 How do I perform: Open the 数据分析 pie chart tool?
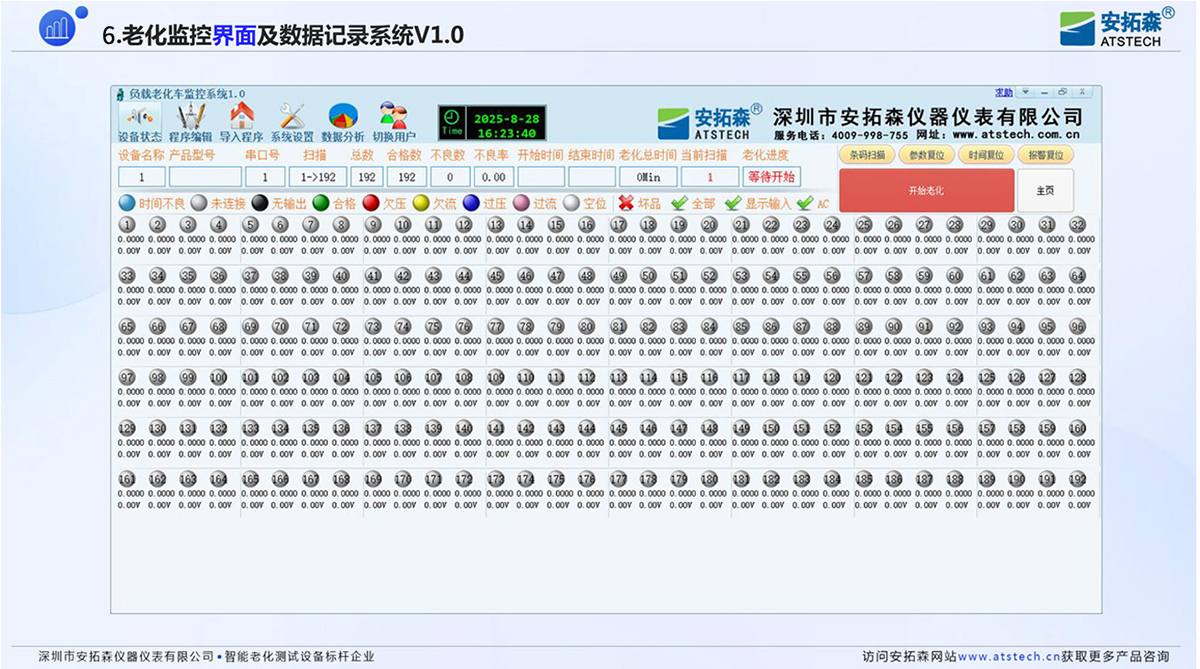click(x=343, y=122)
